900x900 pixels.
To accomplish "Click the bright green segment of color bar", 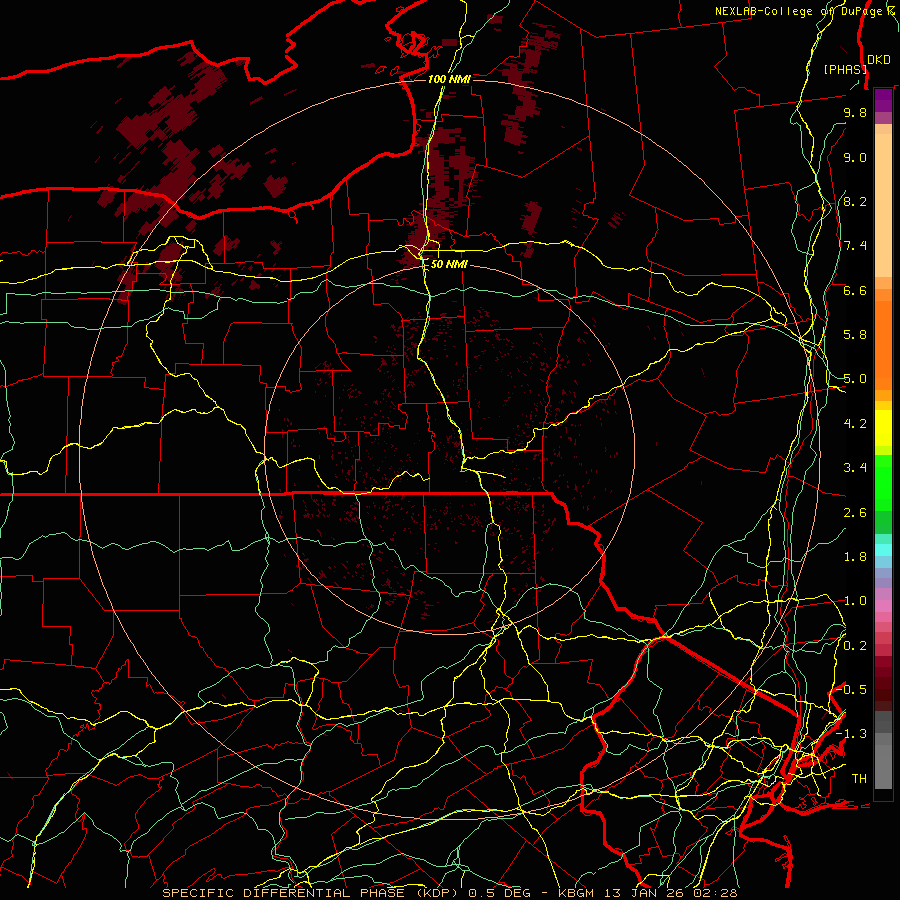I will [883, 483].
